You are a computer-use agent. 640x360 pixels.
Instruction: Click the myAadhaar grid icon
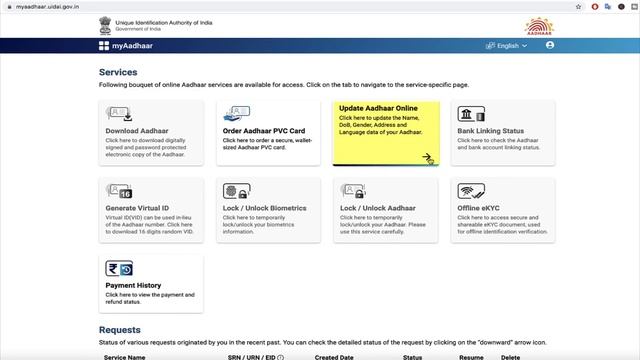tap(104, 46)
